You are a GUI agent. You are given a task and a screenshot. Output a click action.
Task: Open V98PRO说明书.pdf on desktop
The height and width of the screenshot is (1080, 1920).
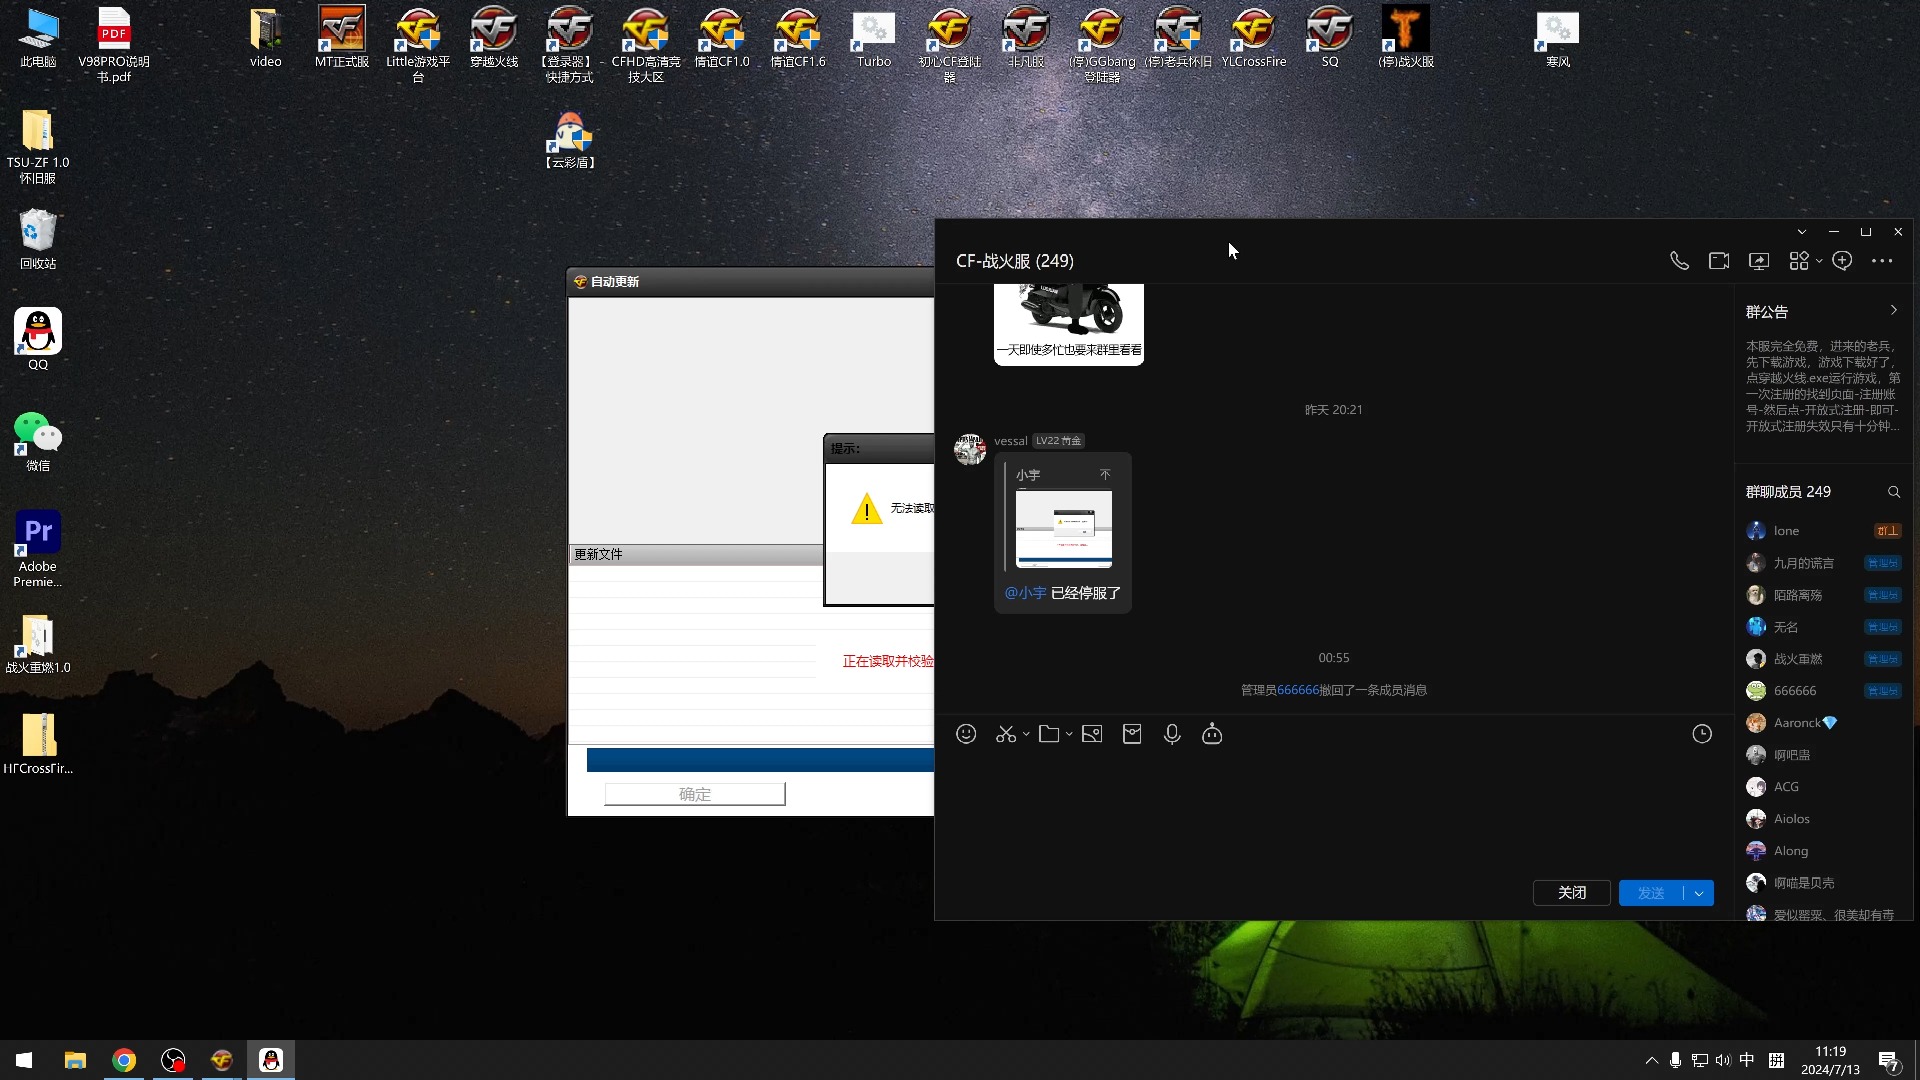pos(114,44)
